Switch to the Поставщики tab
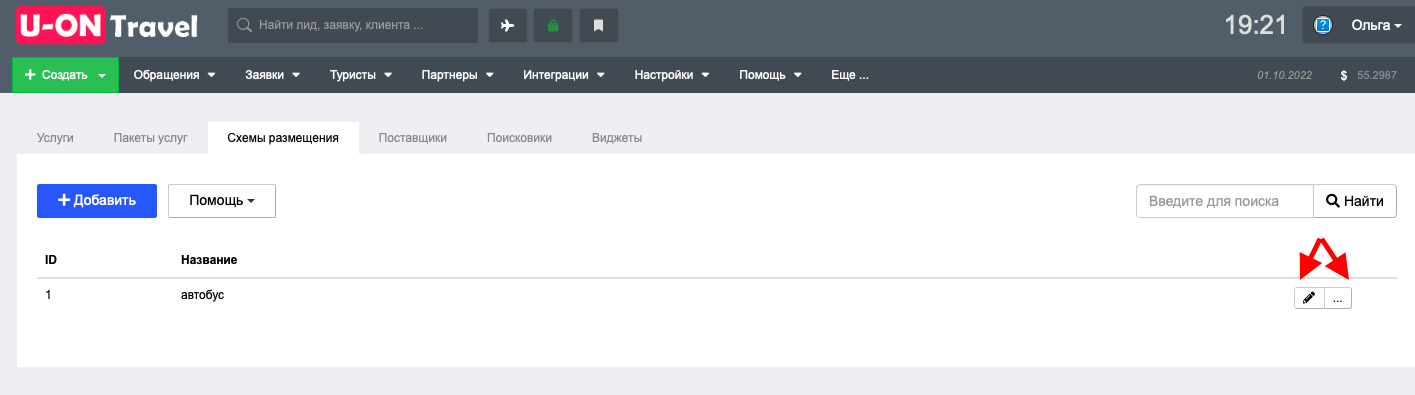Screen dimensions: 1415x395 pyautogui.click(x=412, y=138)
